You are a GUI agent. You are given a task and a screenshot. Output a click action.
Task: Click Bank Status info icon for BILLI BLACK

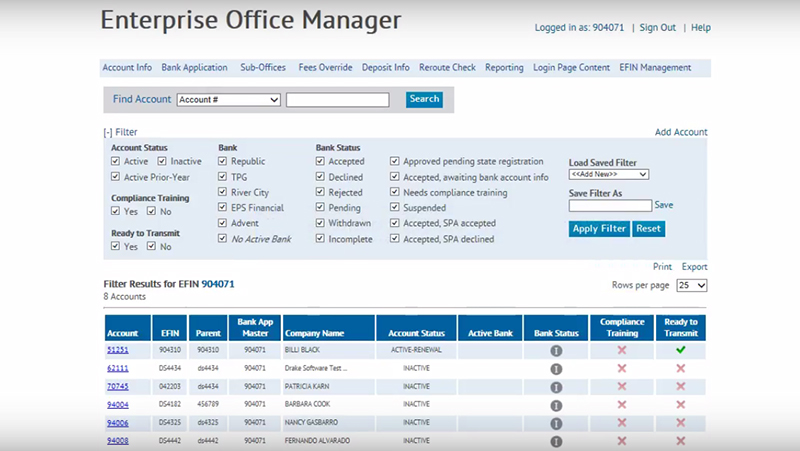556,351
